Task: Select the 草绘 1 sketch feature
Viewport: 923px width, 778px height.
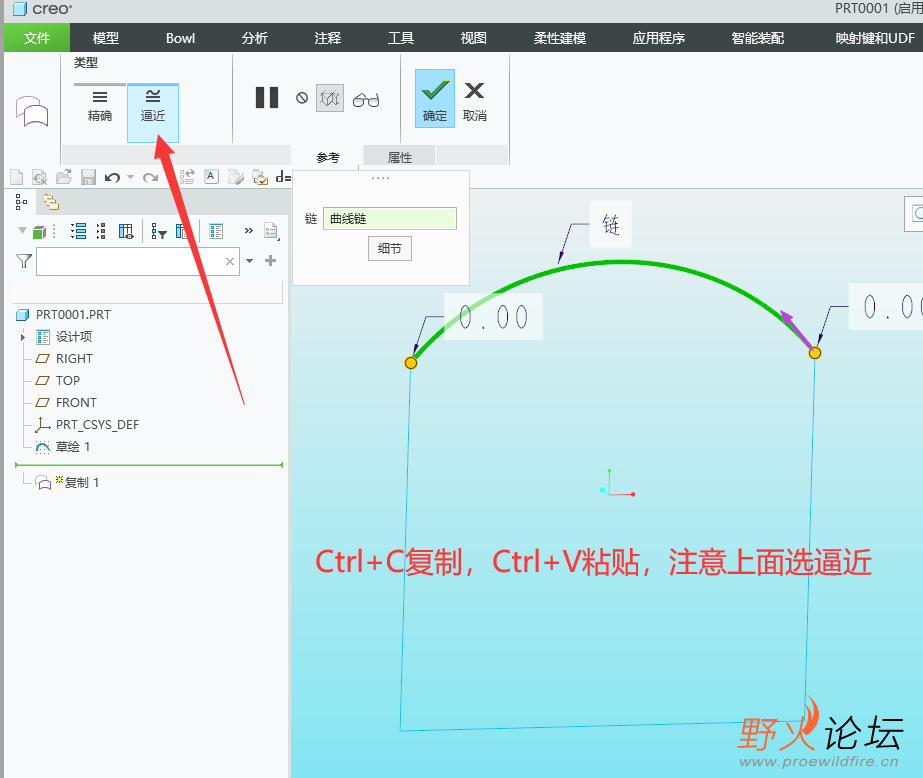Action: [73, 447]
